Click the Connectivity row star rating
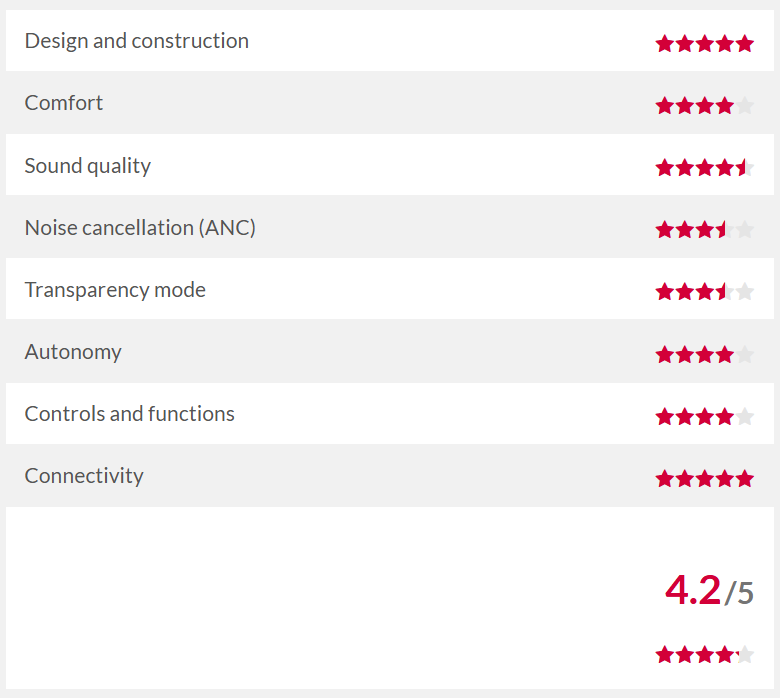The width and height of the screenshot is (780, 698). click(x=704, y=478)
